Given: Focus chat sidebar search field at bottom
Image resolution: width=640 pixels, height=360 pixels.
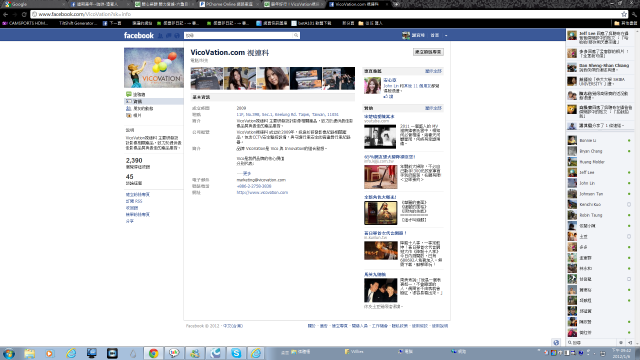Looking at the screenshot, I should (592, 342).
